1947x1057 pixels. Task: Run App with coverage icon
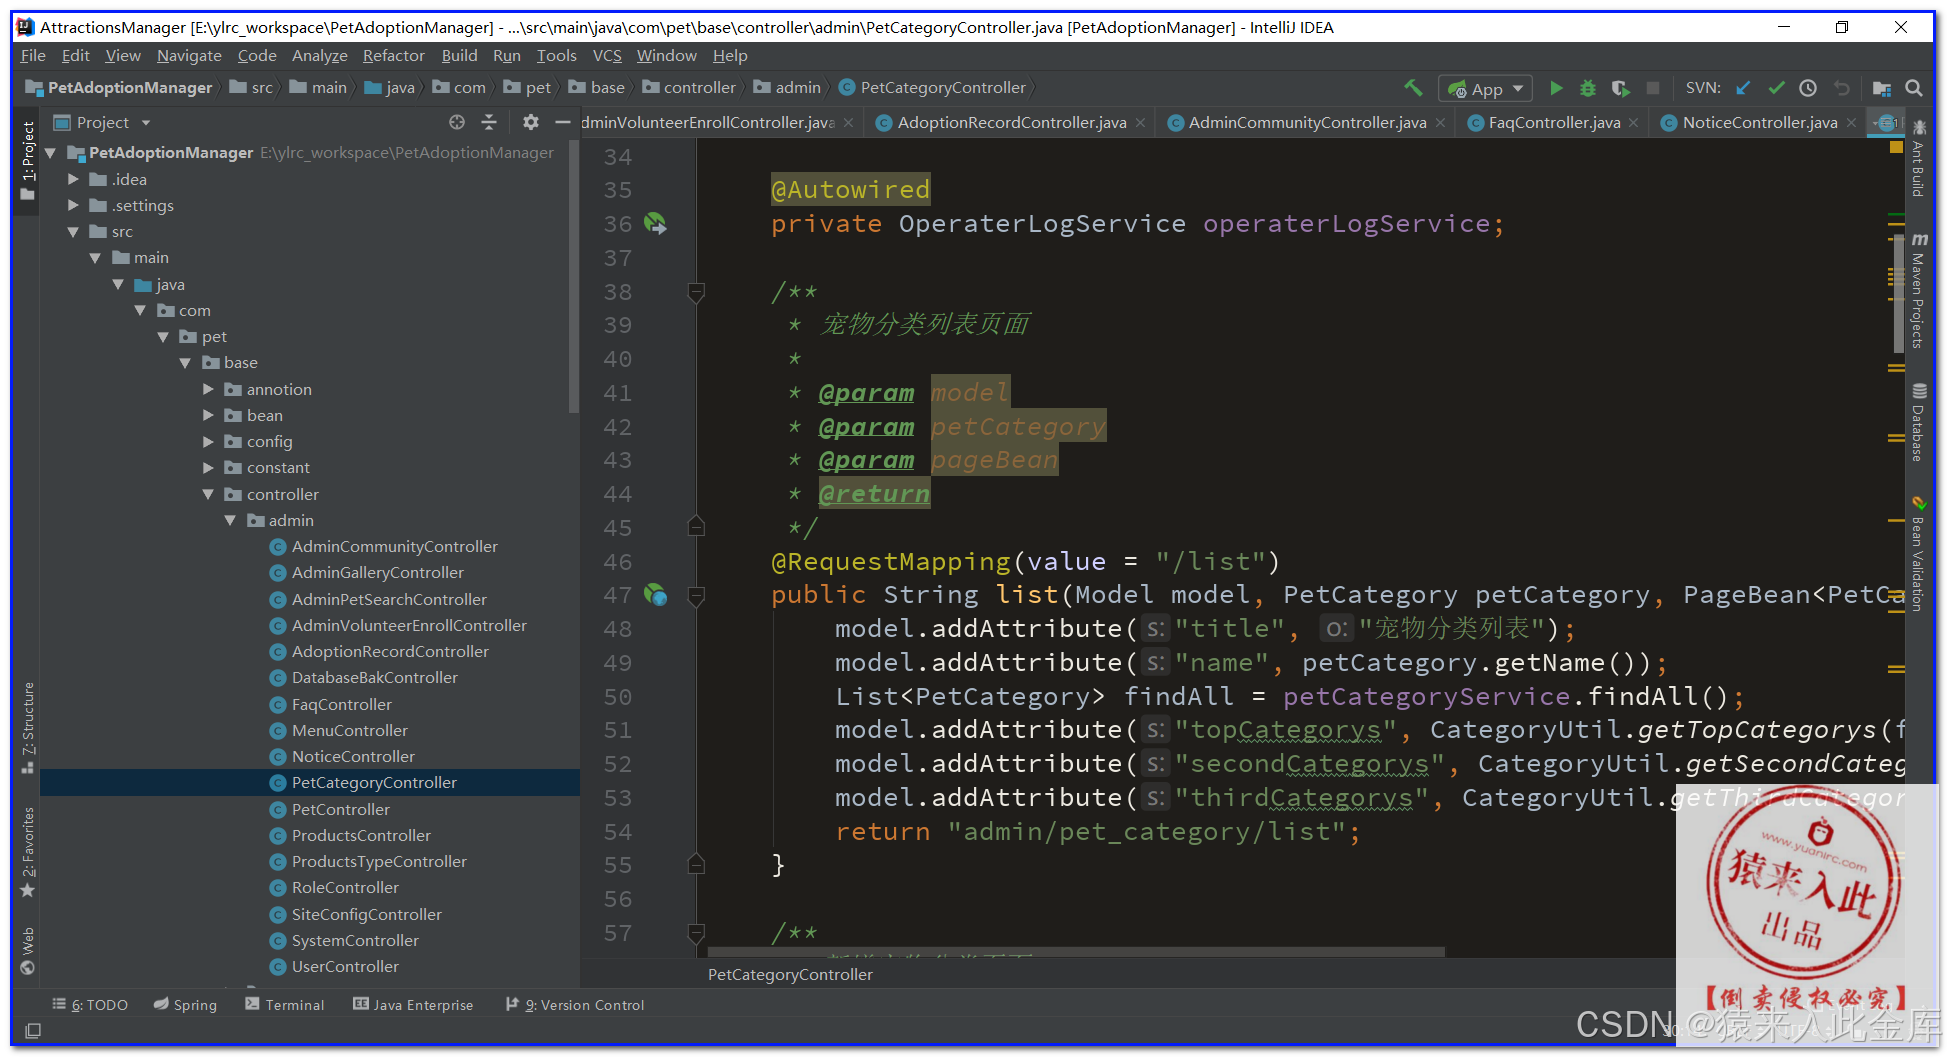pos(1621,88)
